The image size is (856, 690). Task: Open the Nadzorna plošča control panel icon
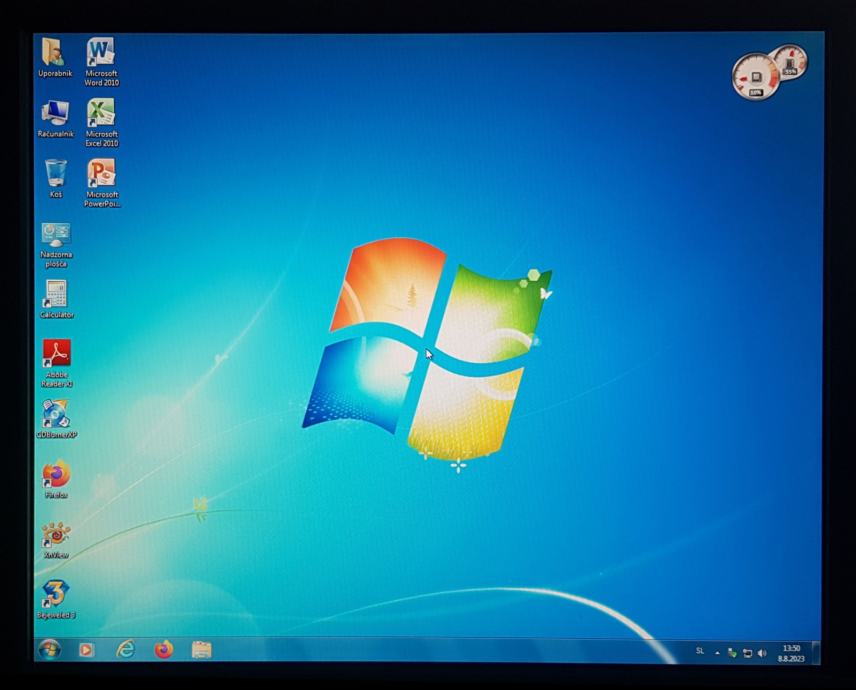click(x=56, y=245)
